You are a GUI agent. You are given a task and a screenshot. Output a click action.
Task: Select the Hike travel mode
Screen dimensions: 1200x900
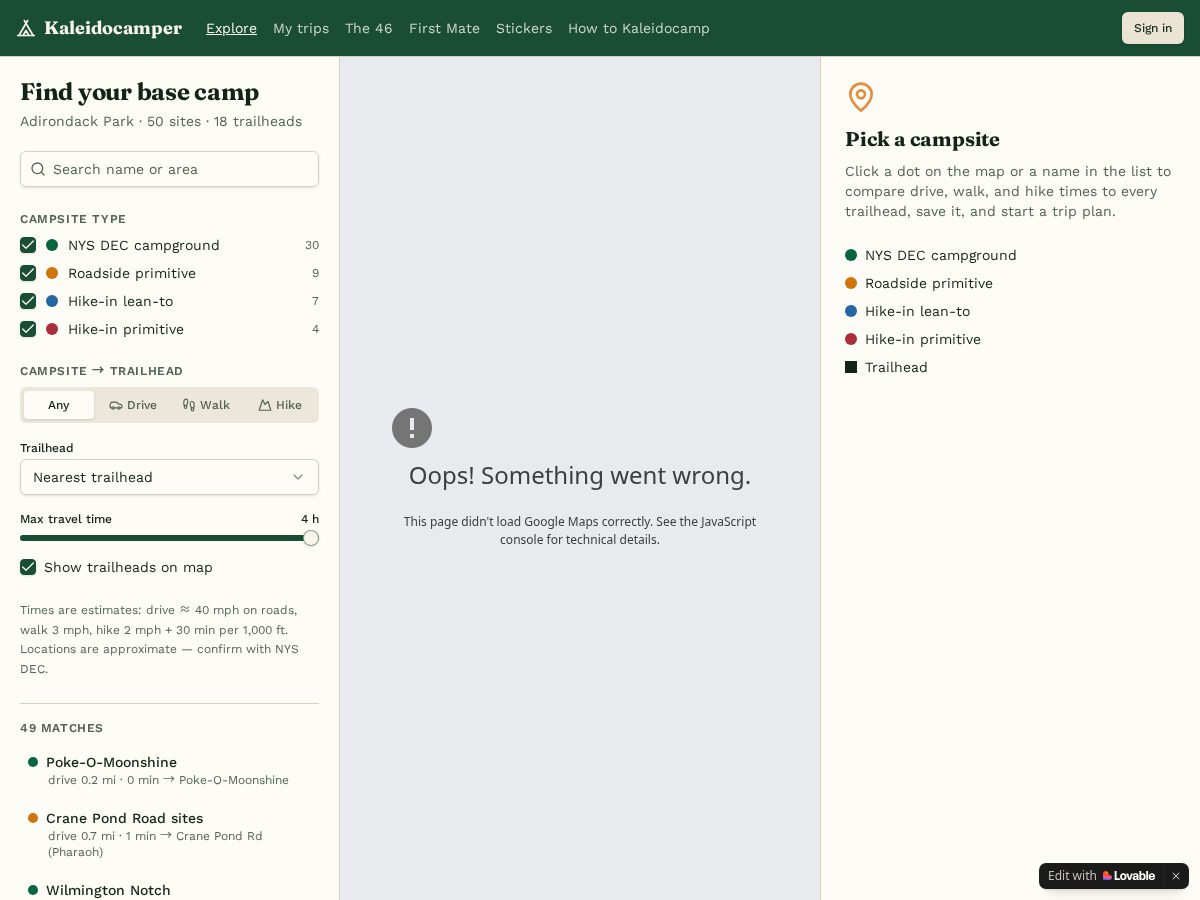[x=280, y=405]
